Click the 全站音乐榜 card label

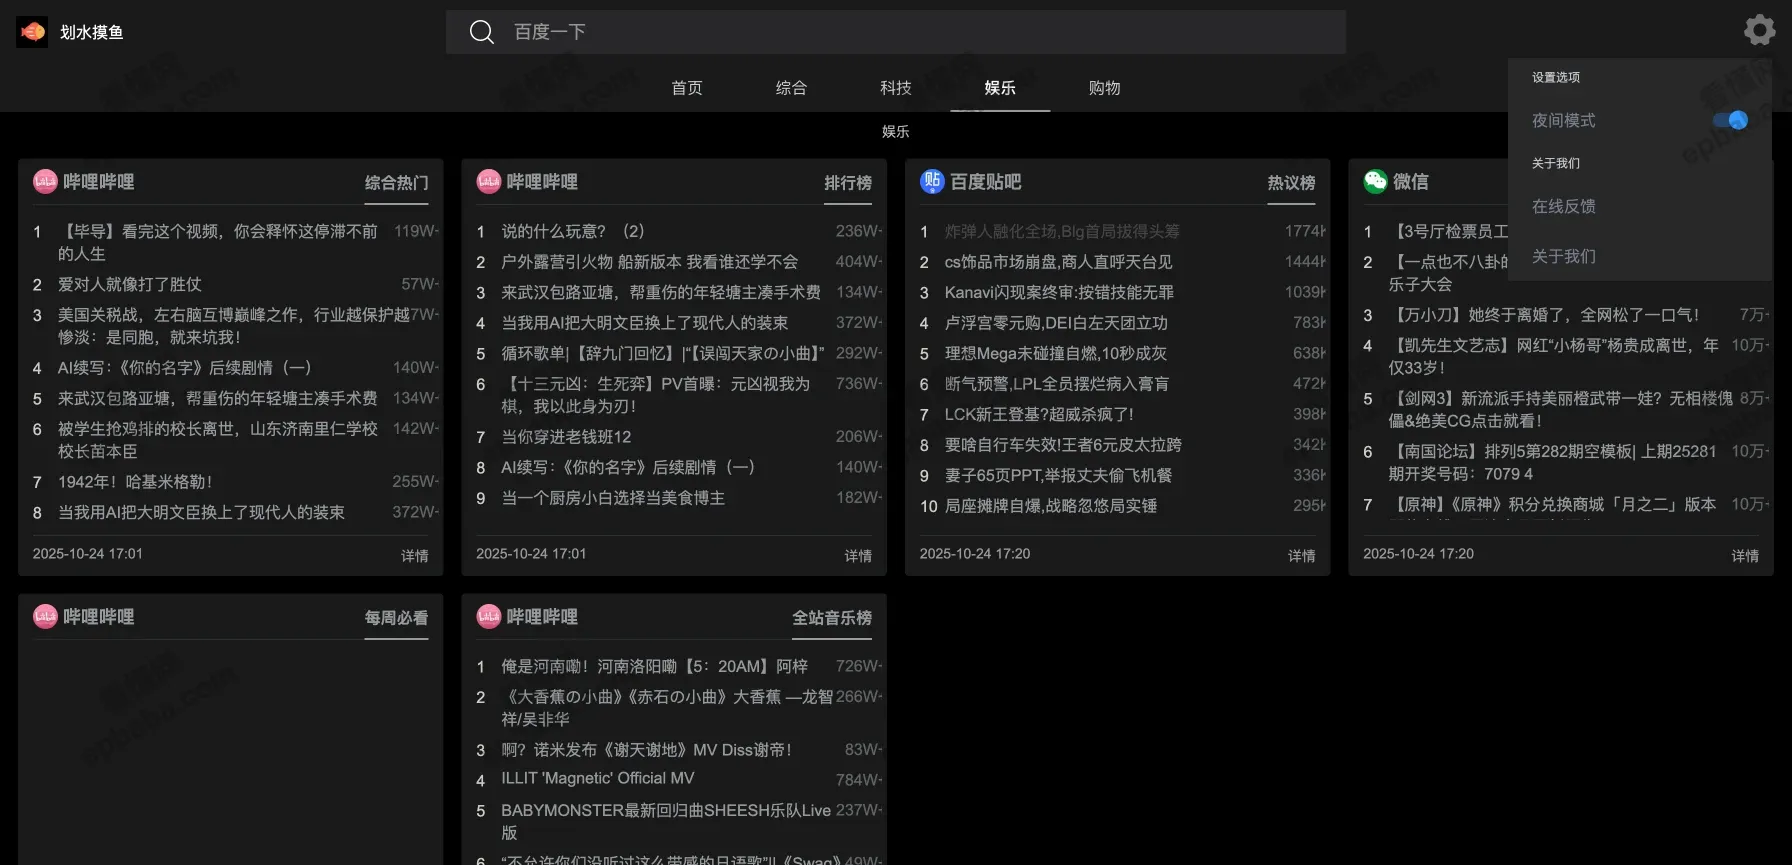pyautogui.click(x=832, y=618)
